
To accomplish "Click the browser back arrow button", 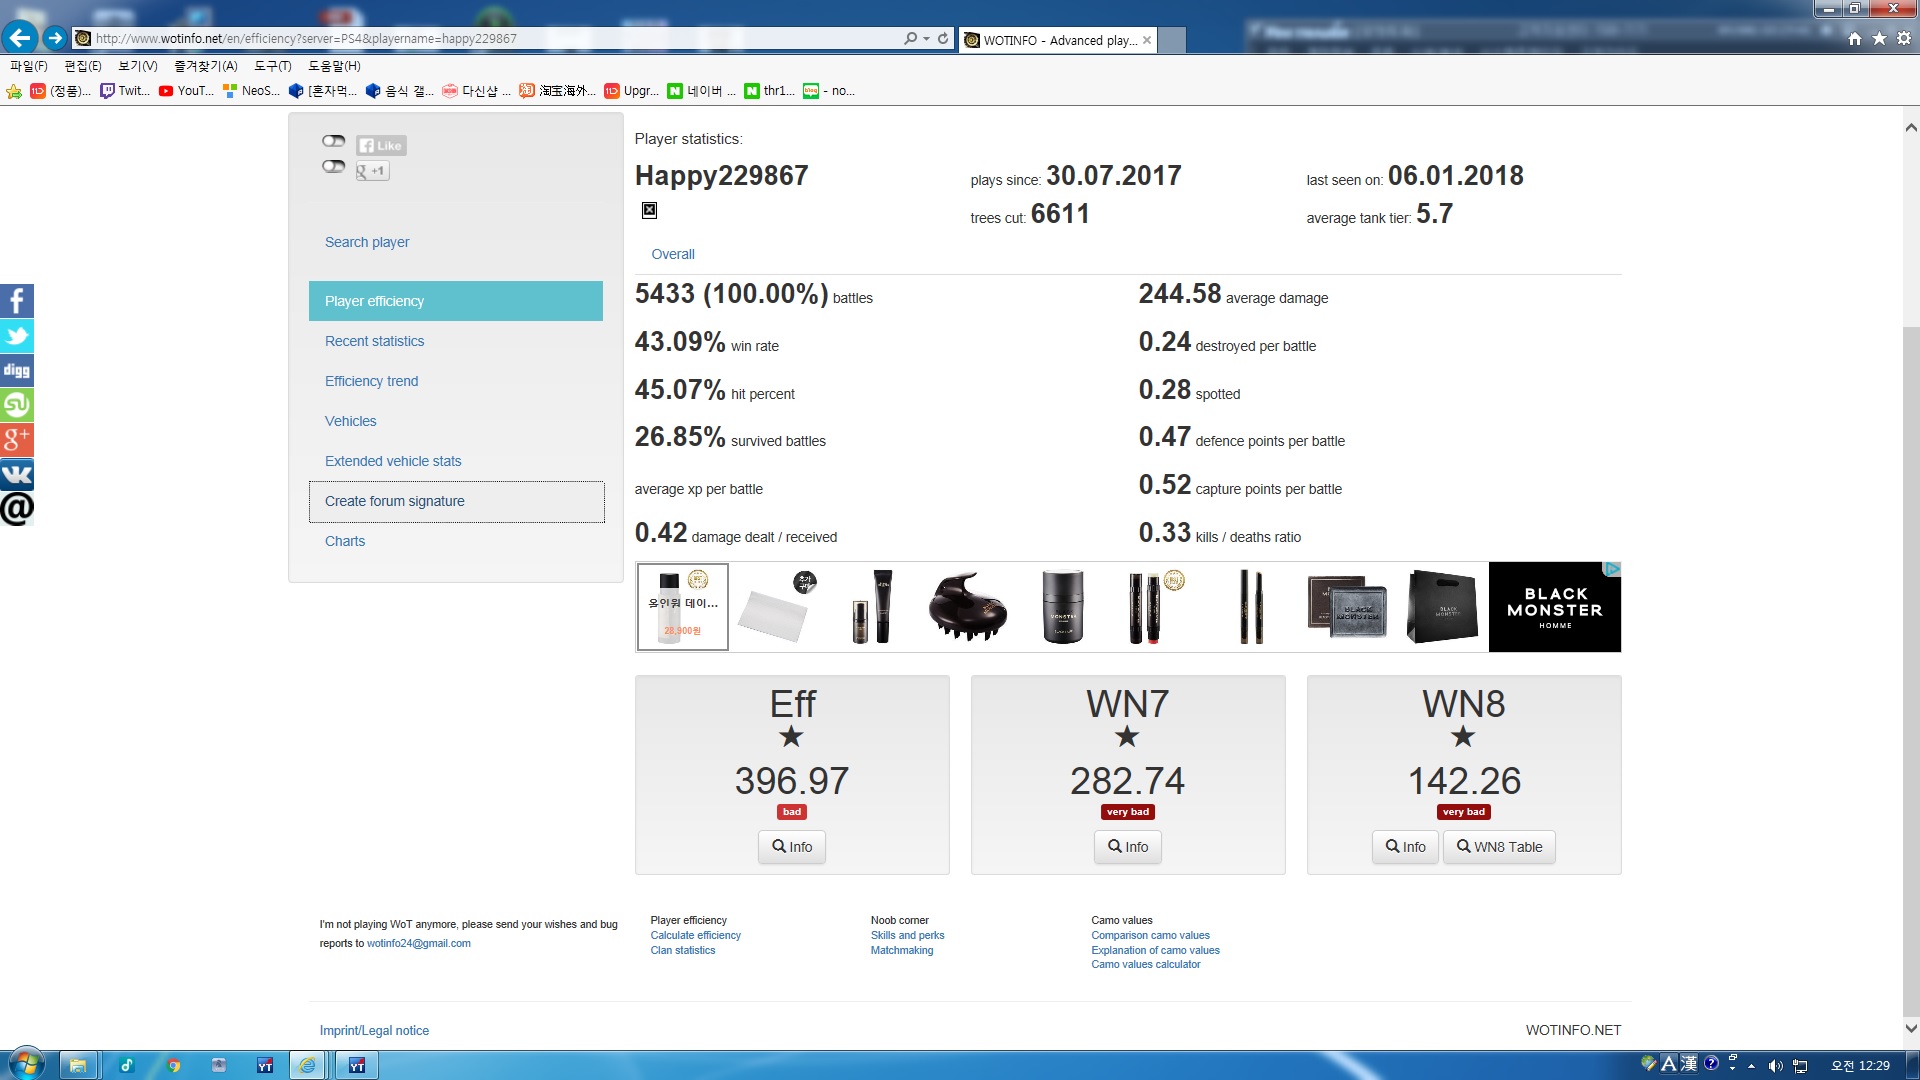I will point(20,38).
